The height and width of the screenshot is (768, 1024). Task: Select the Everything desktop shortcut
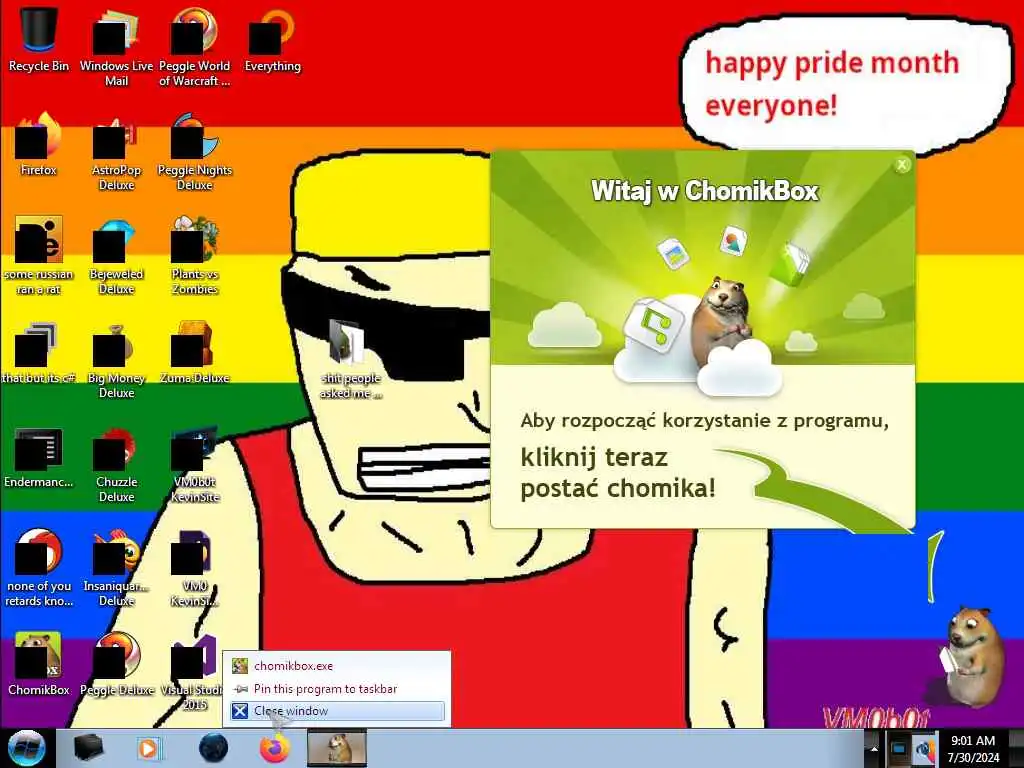click(x=272, y=39)
